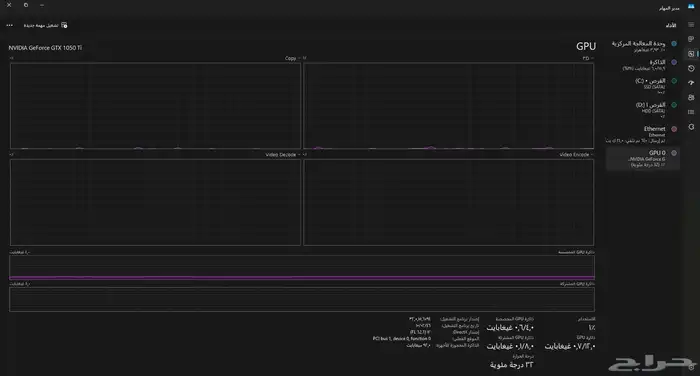This screenshot has width=700, height=376.
Task: Select the CPU item in performance list
Action: (x=643, y=46)
